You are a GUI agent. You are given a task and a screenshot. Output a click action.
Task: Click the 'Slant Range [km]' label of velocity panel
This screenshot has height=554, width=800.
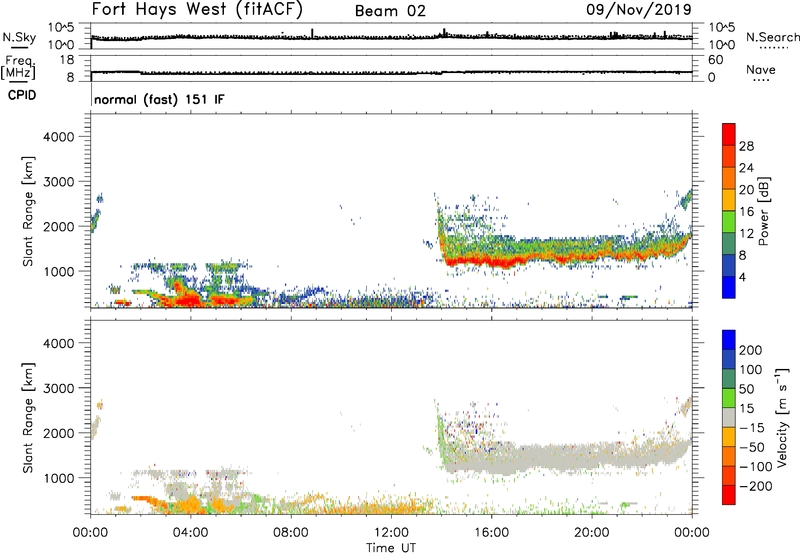28,418
